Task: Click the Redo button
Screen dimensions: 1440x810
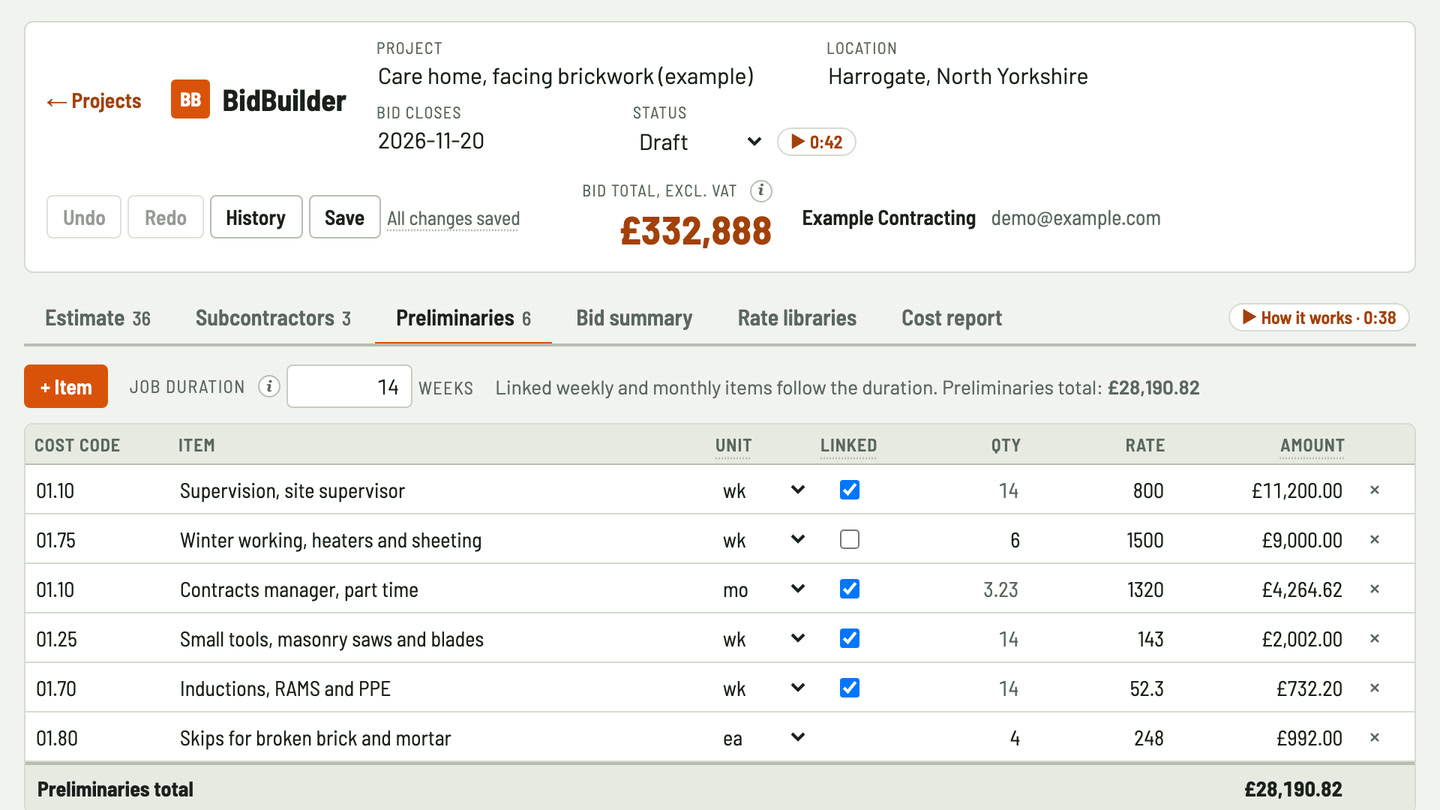Action: click(165, 217)
